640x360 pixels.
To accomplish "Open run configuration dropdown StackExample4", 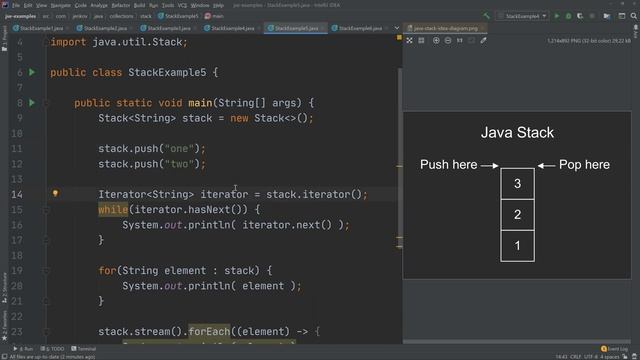I will (523, 16).
